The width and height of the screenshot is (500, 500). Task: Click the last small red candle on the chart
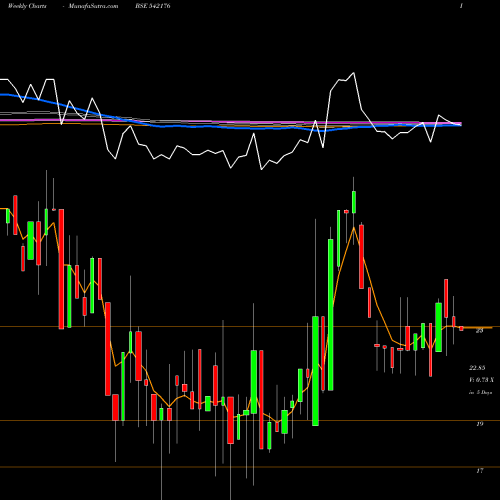(461, 329)
